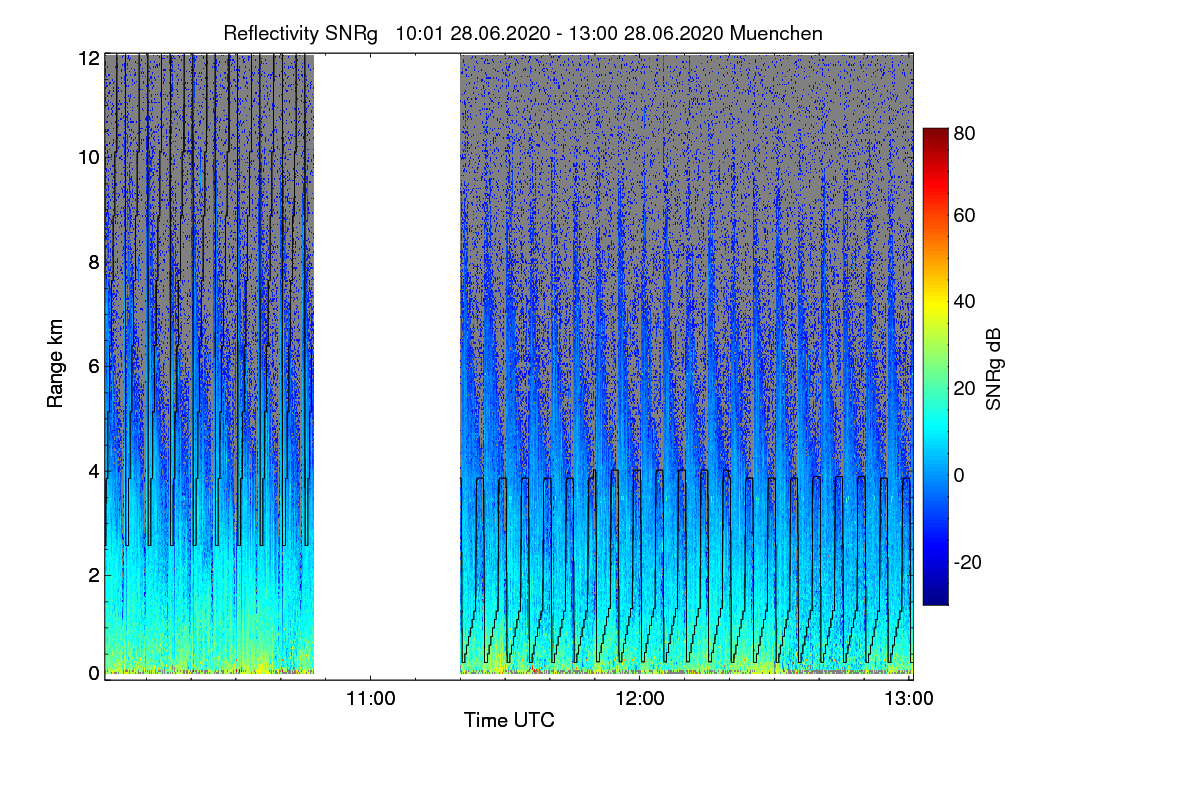Click the station name 'Muenchen' in the title

click(777, 33)
